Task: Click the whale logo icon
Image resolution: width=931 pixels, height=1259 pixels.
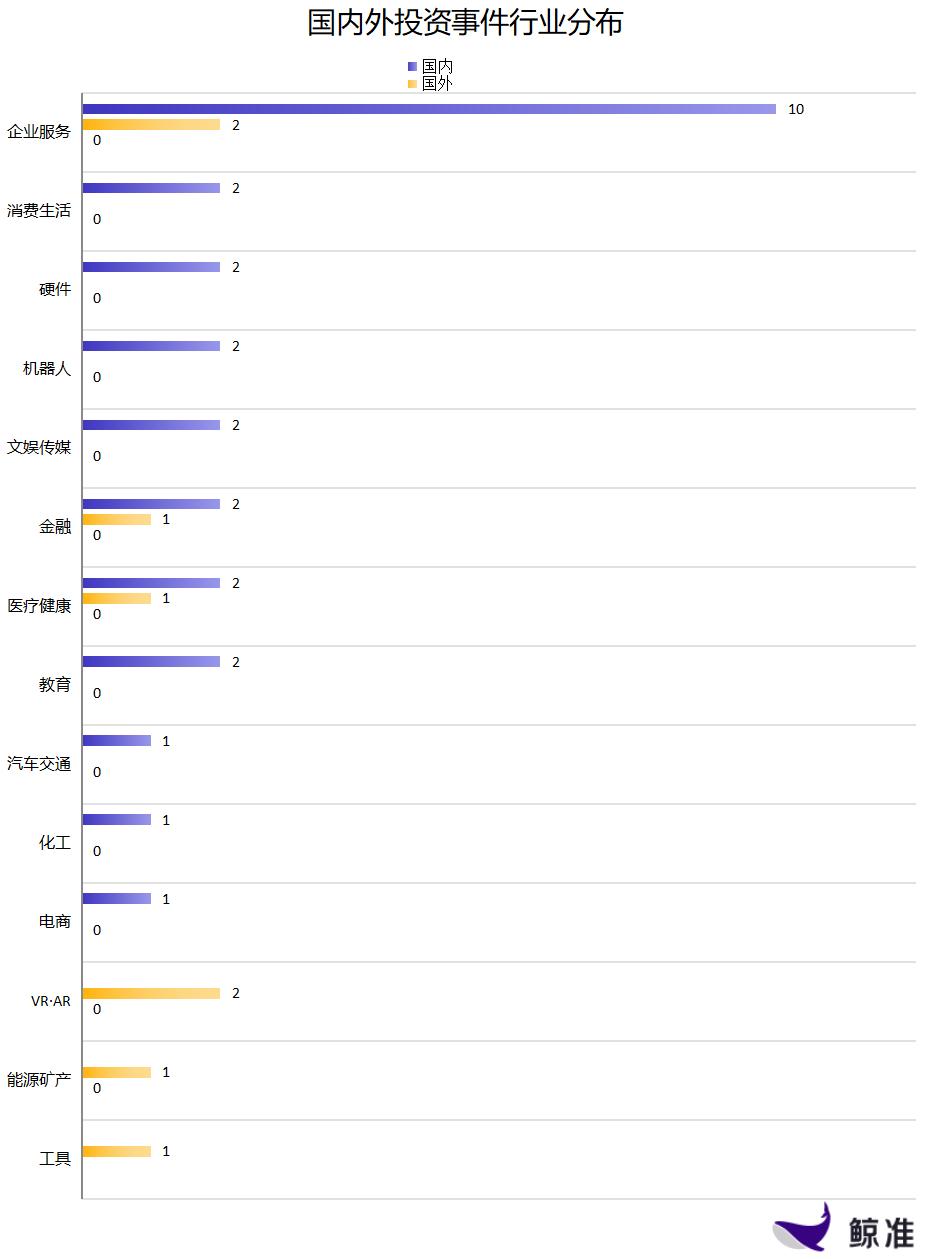Action: pyautogui.click(x=803, y=1227)
